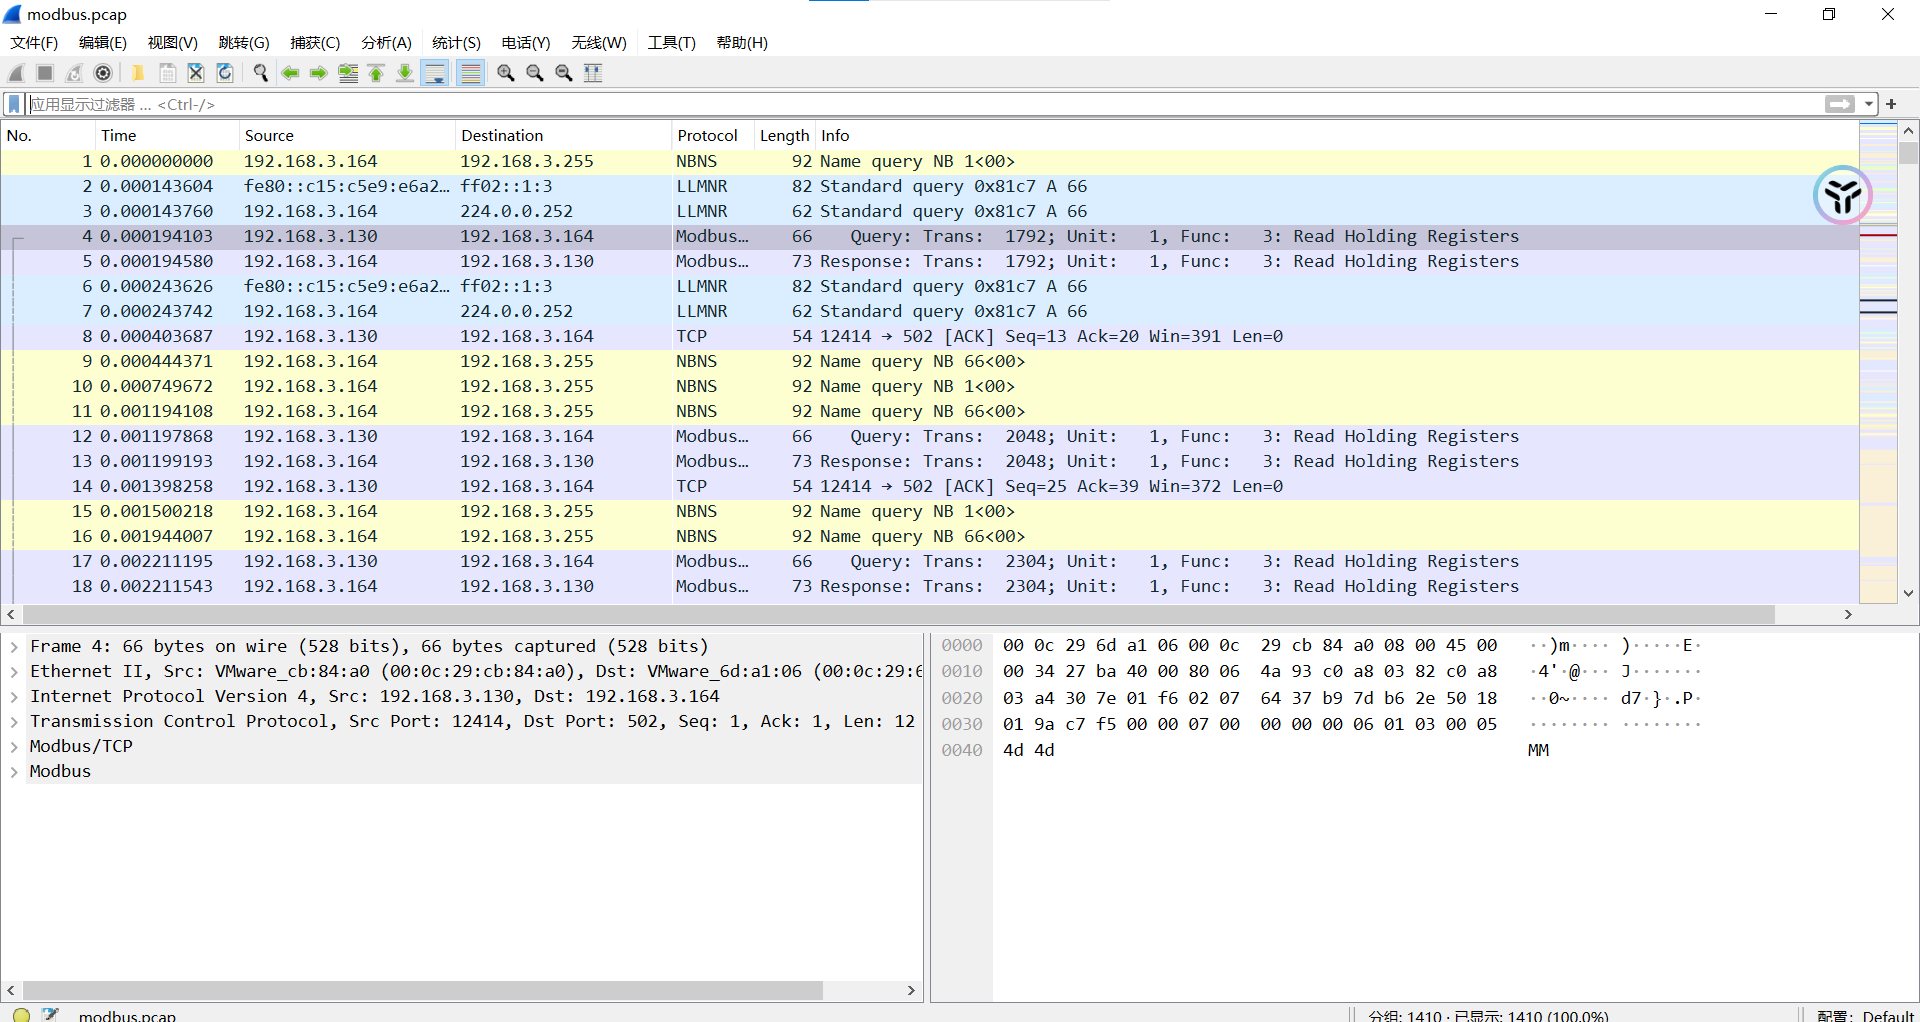
Task: Sort packets by the No. column
Action: (48, 135)
